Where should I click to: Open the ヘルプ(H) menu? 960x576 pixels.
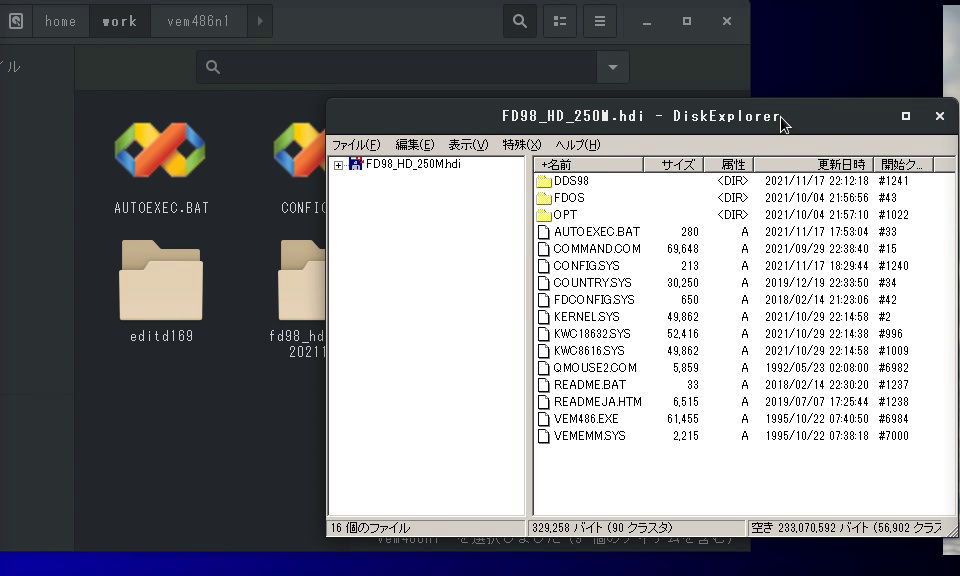click(x=577, y=145)
